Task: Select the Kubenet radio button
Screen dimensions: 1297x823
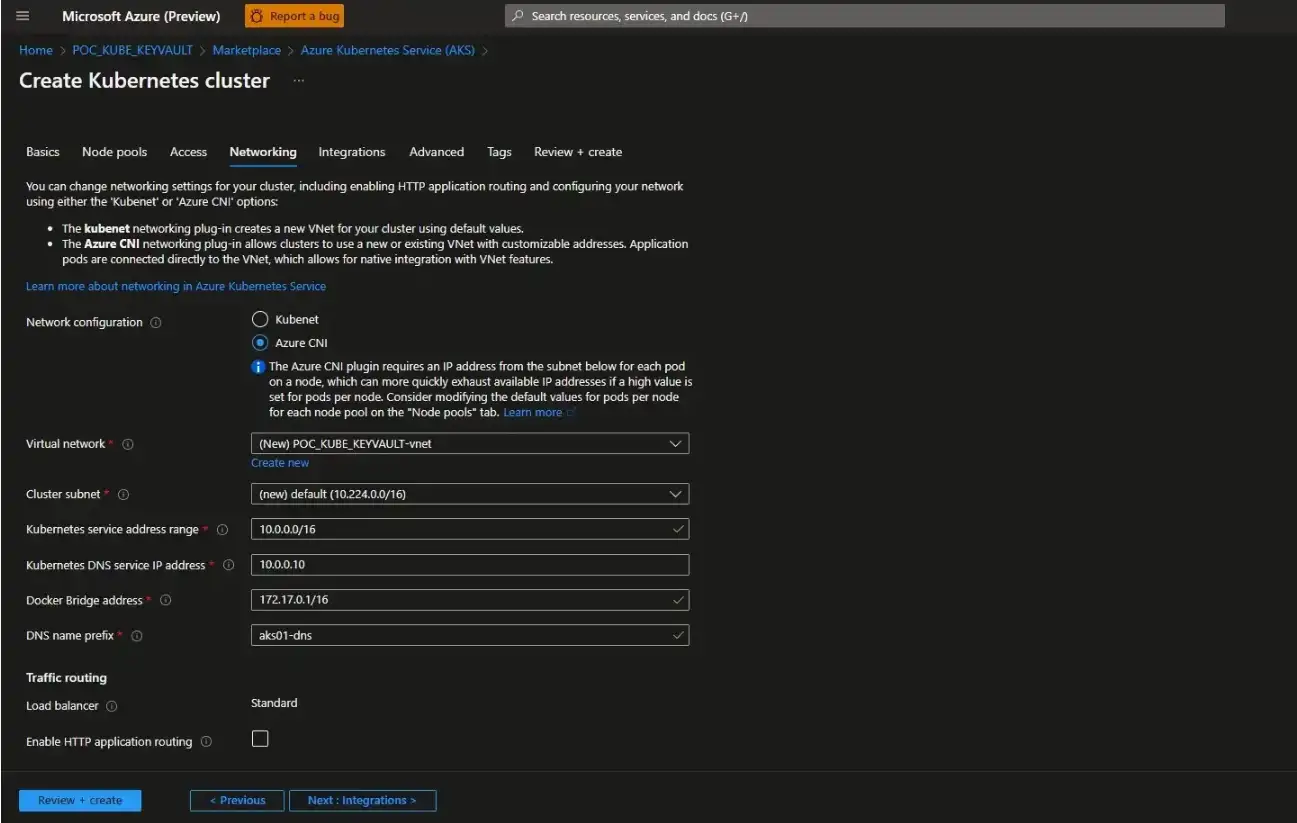Action: pos(260,319)
